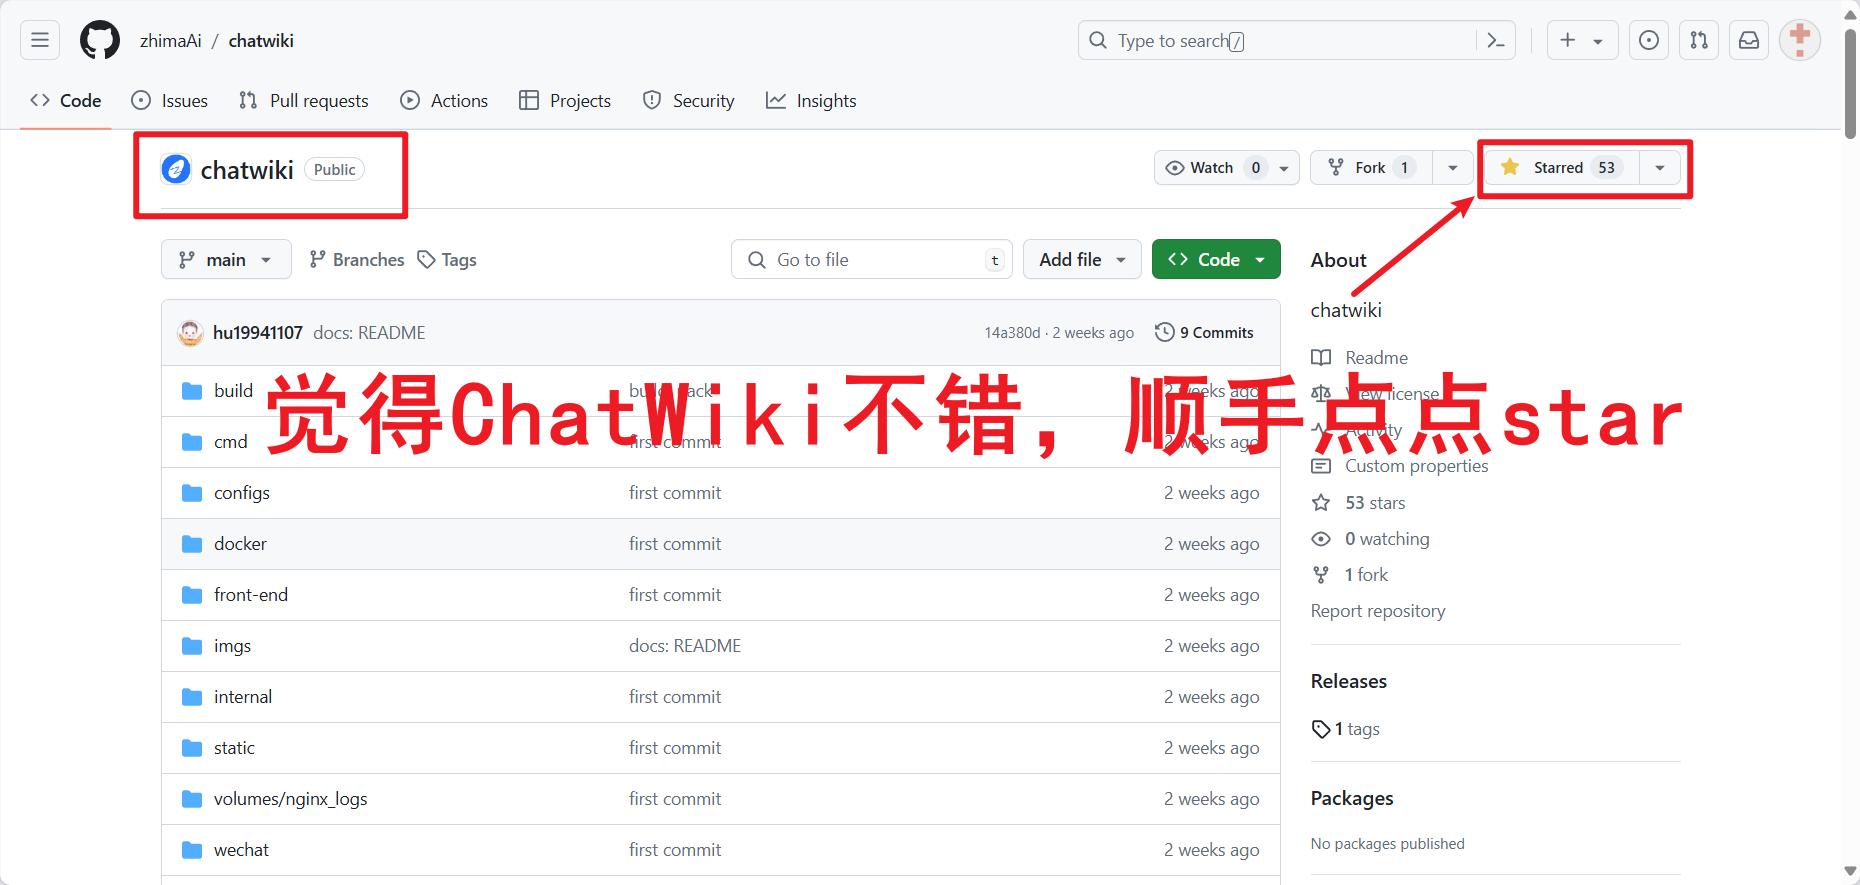Screen dimensions: 1860x885
Task: Open the issues circle icon in header
Action: pyautogui.click(x=1649, y=40)
